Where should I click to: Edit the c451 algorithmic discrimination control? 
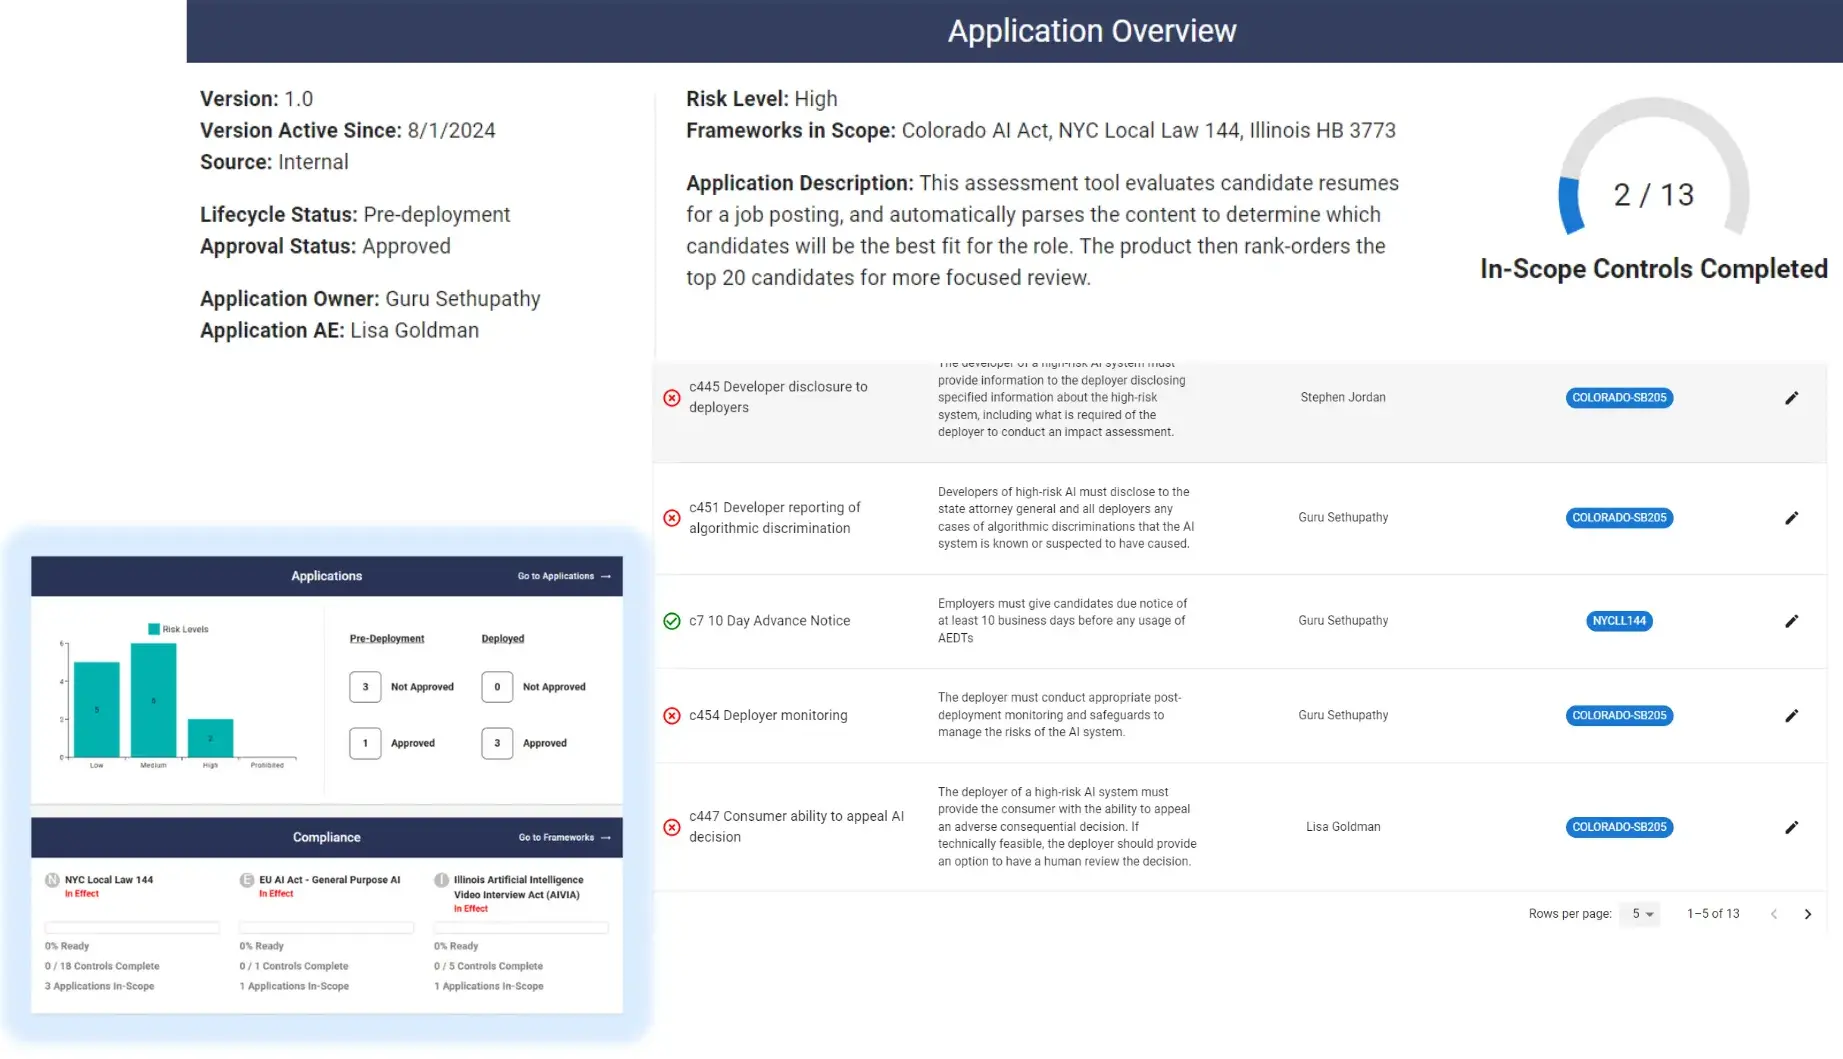(1791, 518)
